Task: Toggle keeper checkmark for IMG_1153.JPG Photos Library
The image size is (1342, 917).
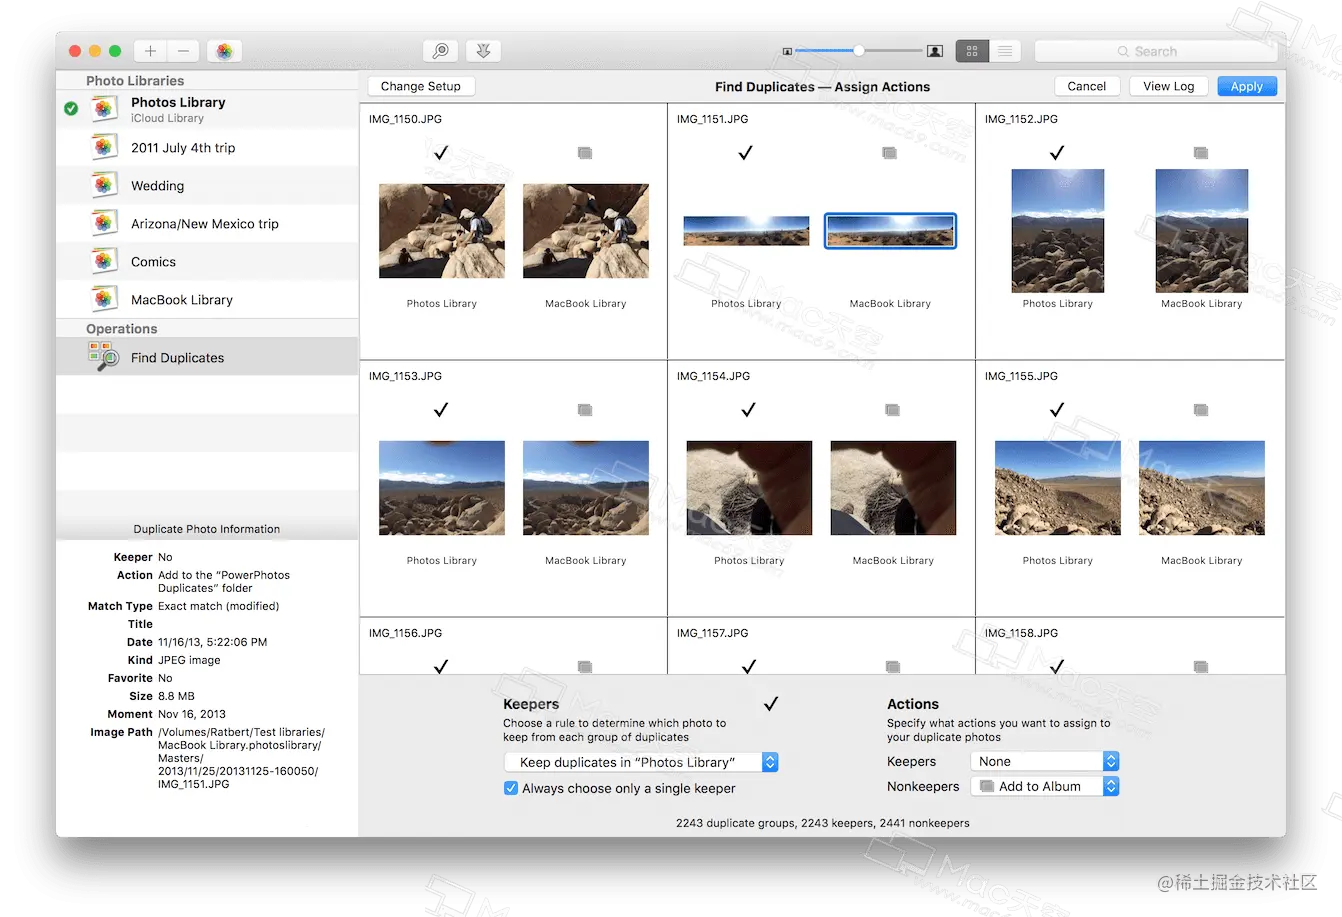Action: click(x=441, y=410)
